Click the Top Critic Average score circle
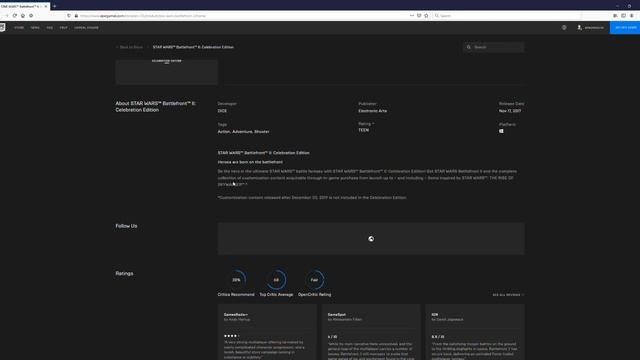Screen dimensions: 640x360 click(276, 280)
